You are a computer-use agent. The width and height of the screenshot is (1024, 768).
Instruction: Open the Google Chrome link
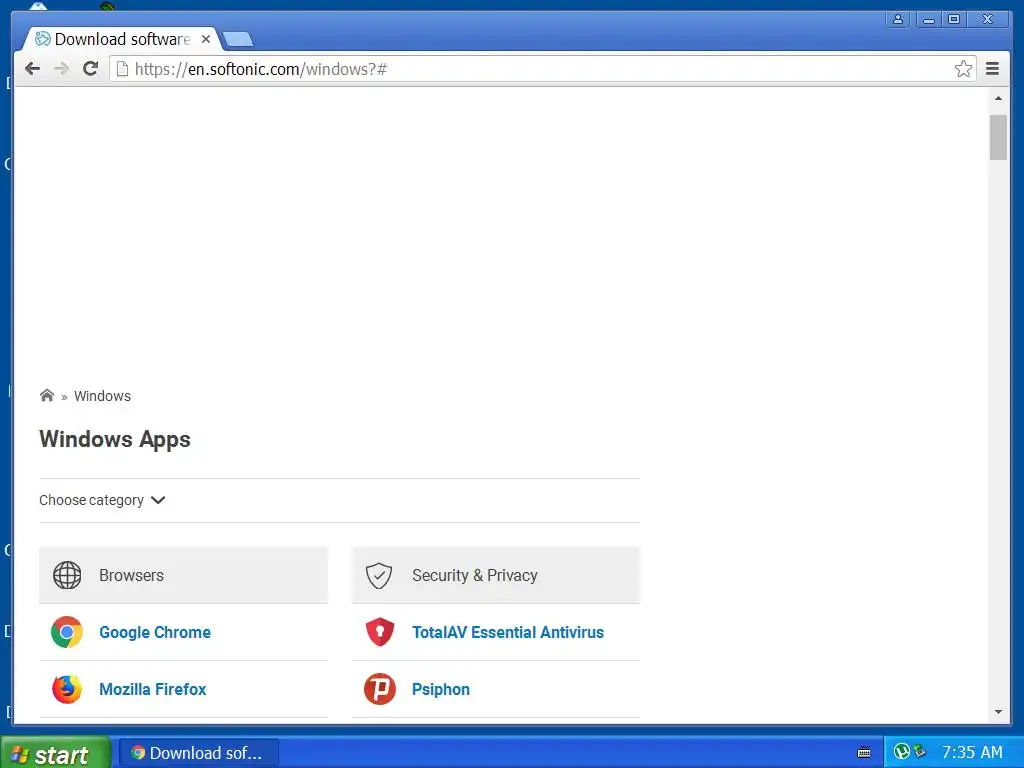click(155, 632)
